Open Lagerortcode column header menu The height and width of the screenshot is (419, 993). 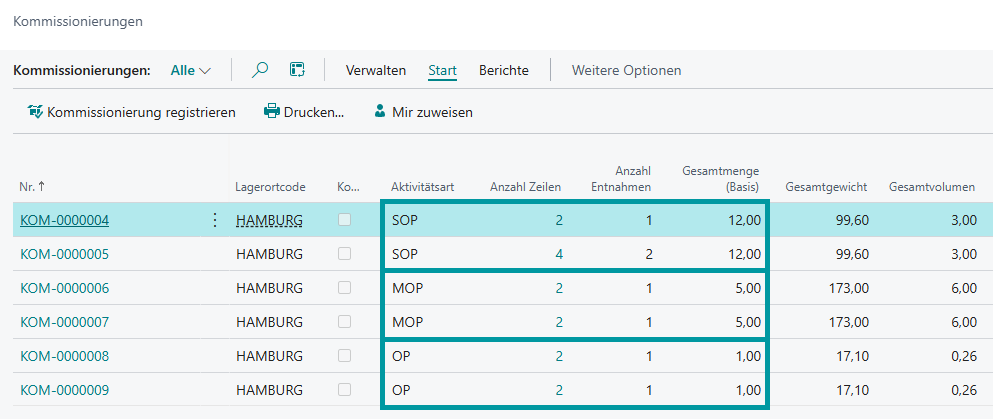[x=270, y=187]
